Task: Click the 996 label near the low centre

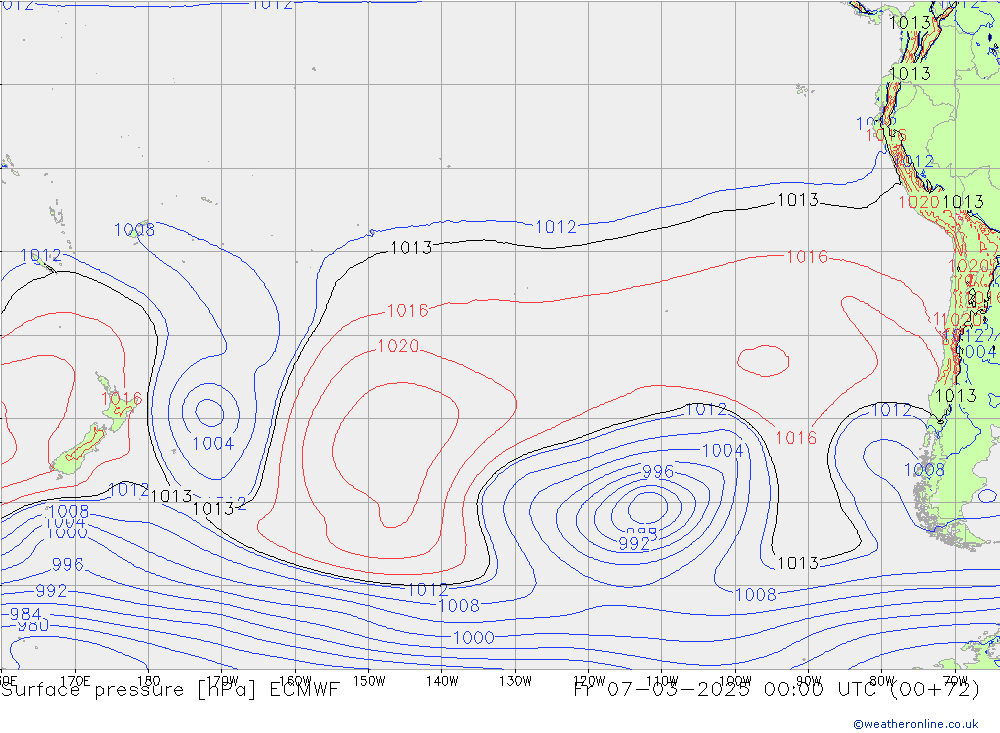Action: click(x=658, y=471)
